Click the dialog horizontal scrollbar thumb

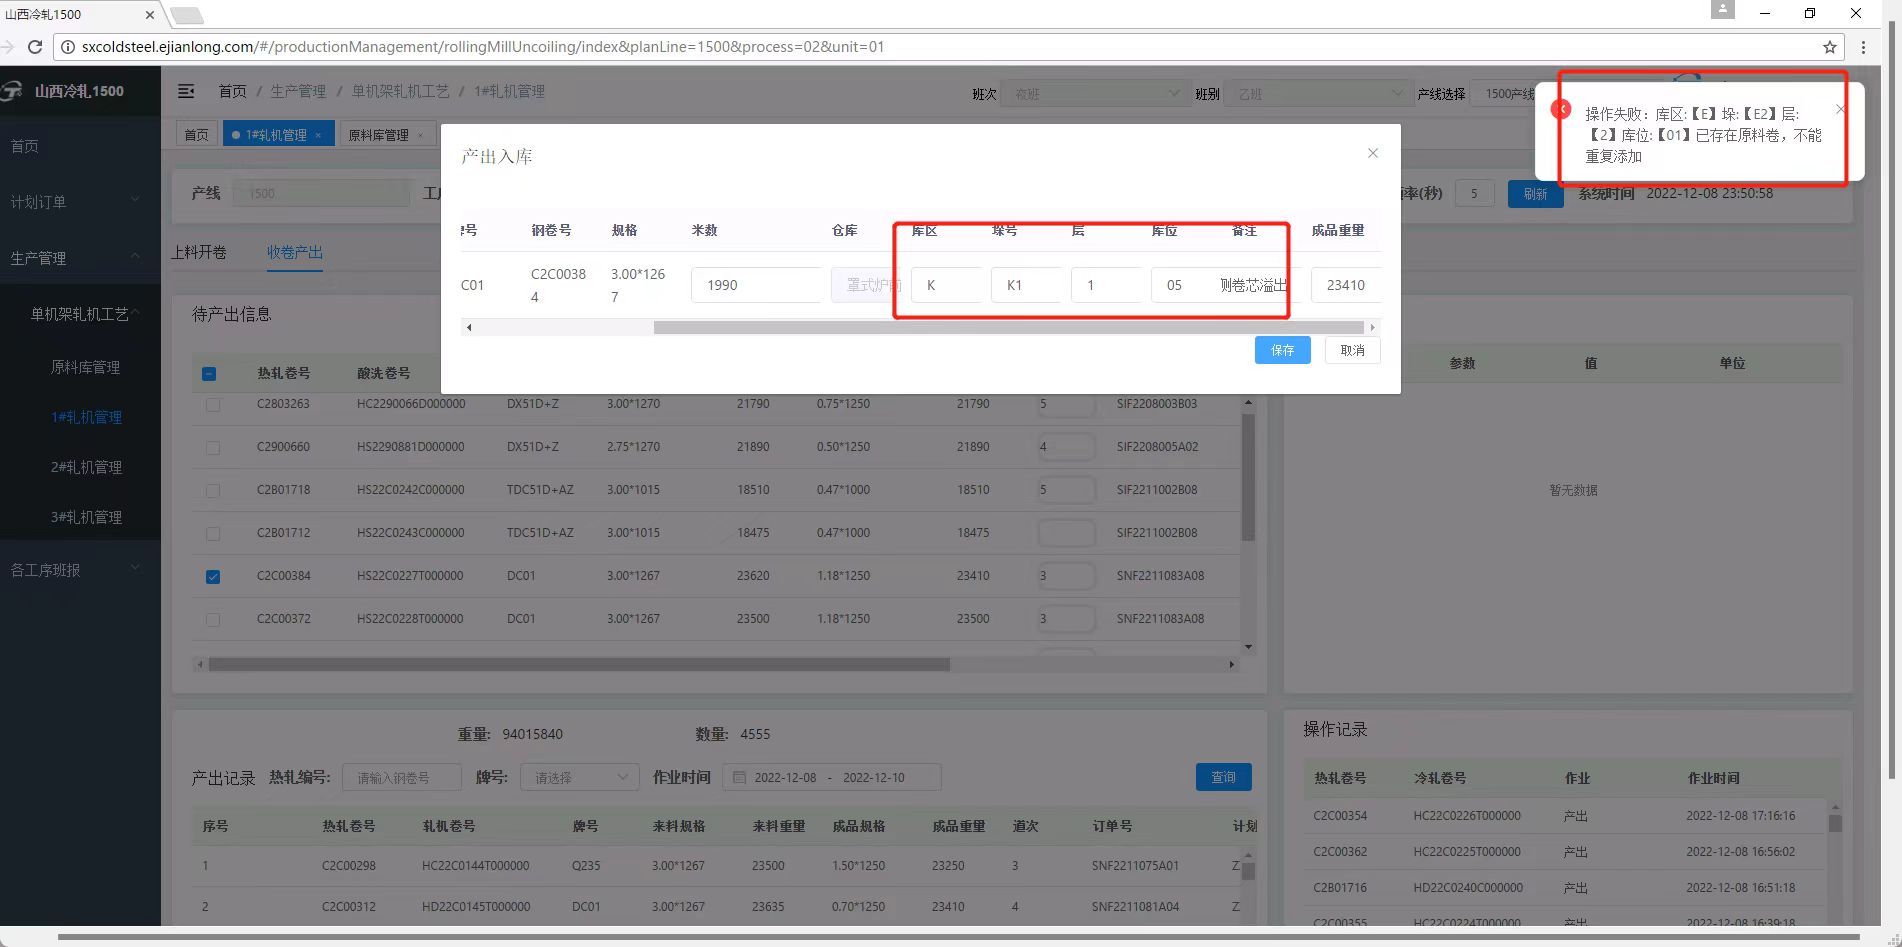click(1008, 327)
